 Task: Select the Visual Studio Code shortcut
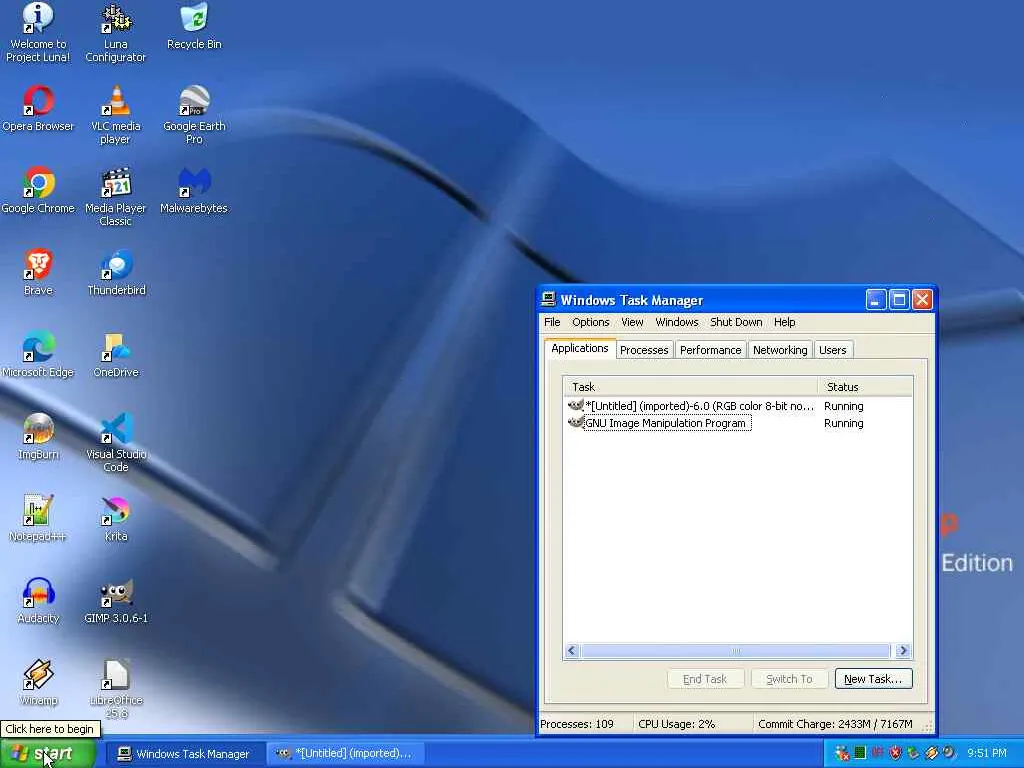(x=116, y=443)
